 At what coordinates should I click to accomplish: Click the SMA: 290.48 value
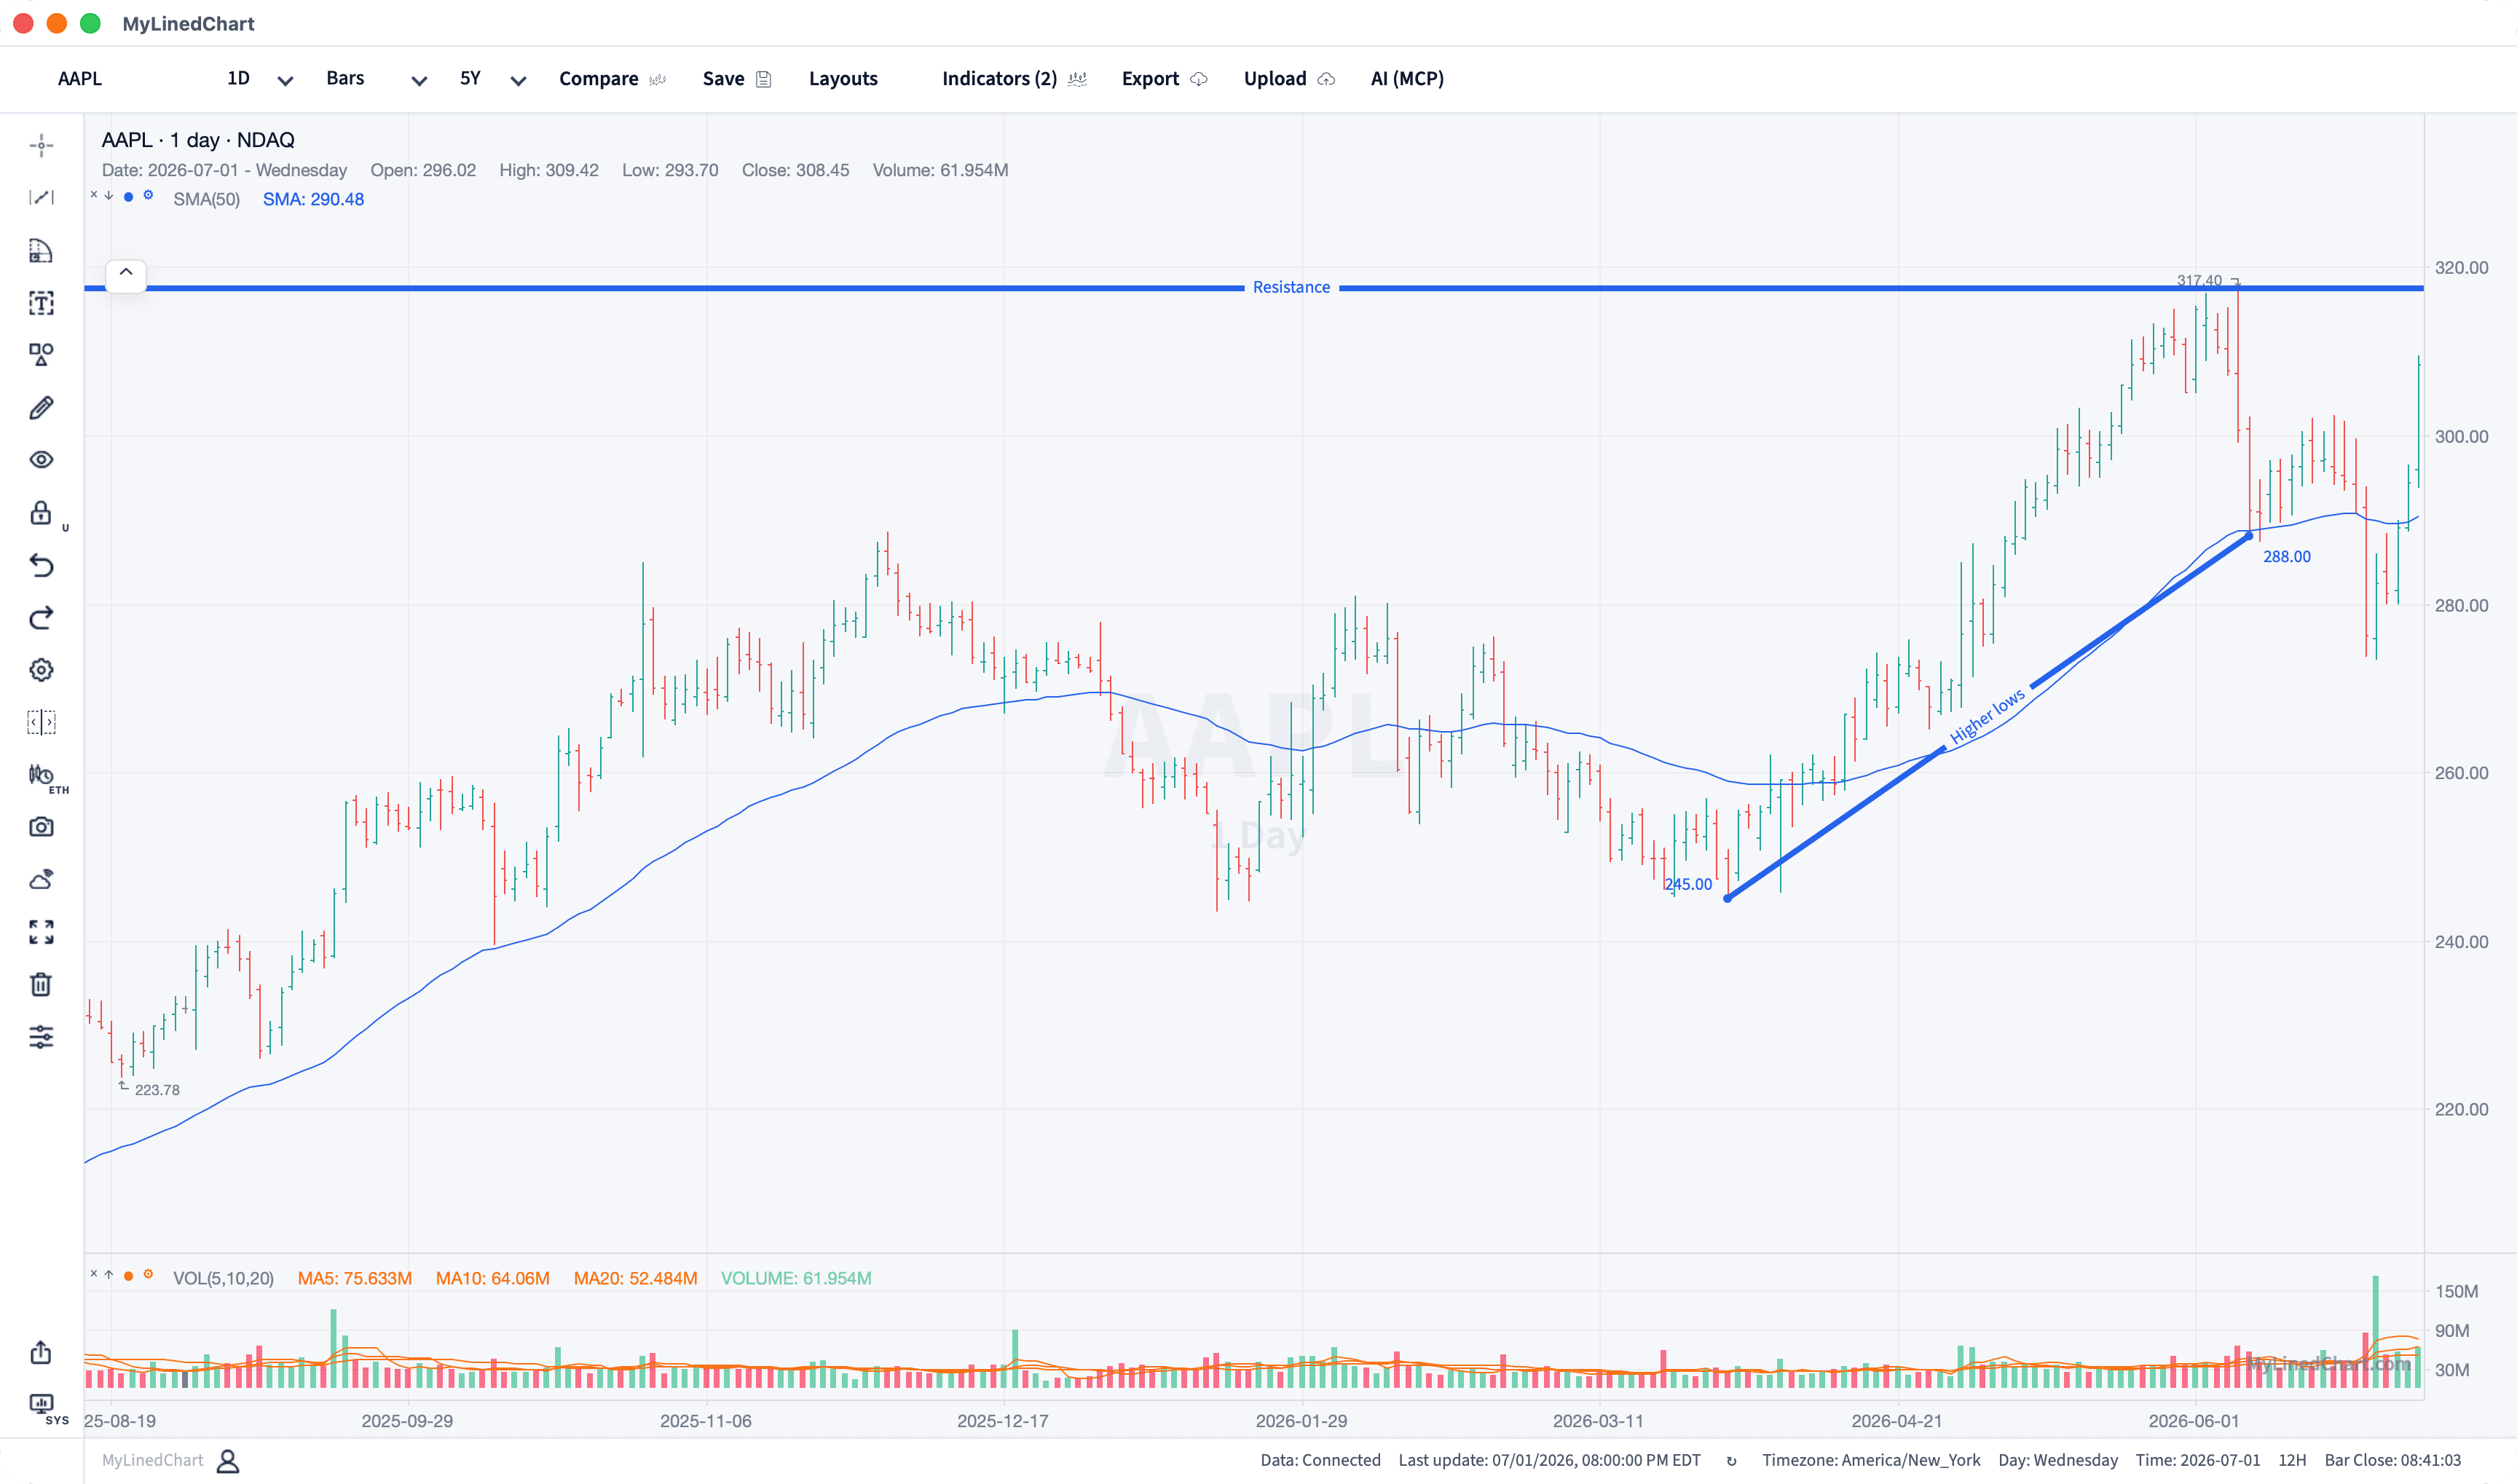tap(313, 199)
